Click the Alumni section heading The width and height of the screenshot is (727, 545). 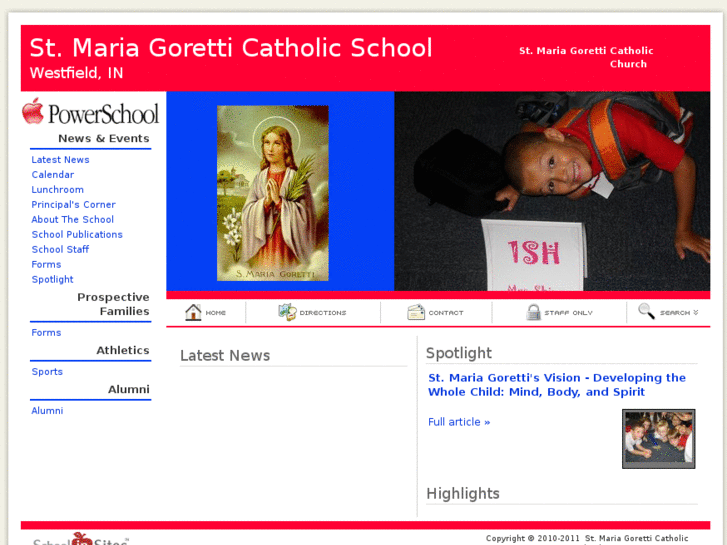click(x=129, y=389)
